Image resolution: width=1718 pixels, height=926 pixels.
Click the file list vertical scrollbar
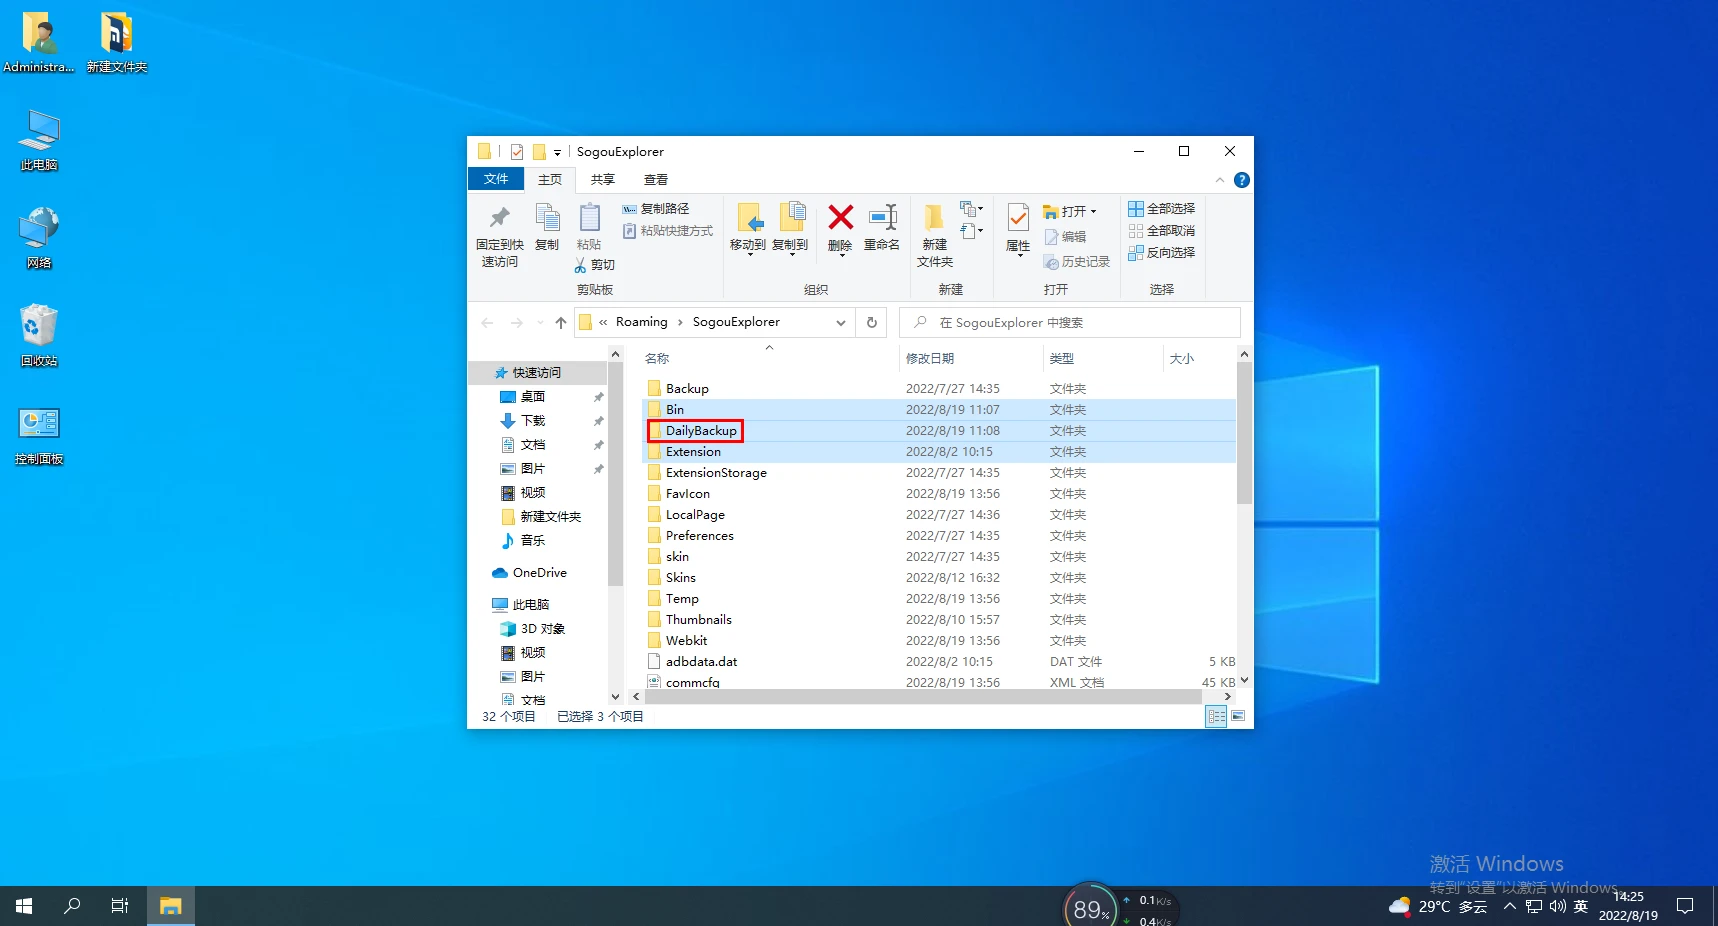1244,432
